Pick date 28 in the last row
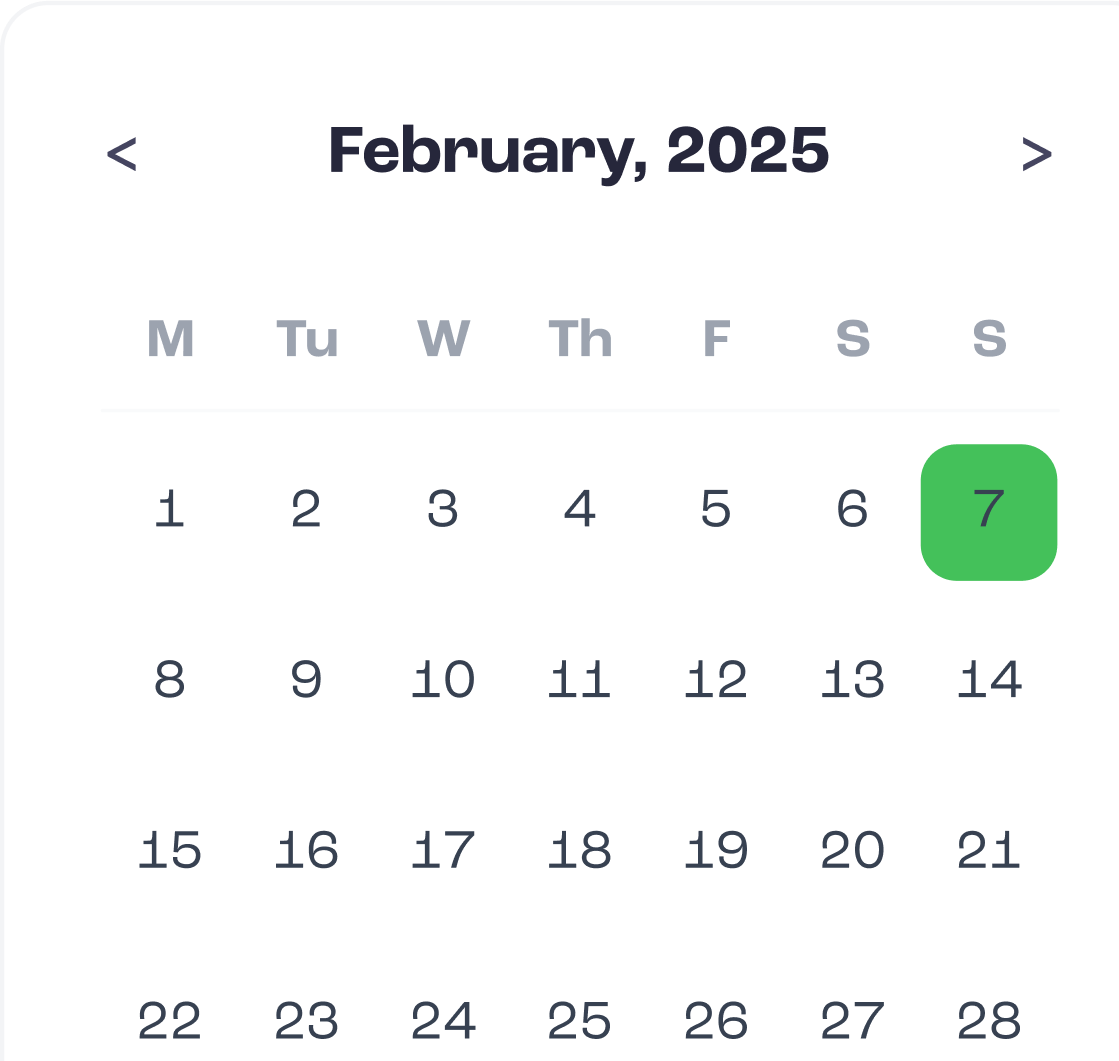 pos(989,1020)
